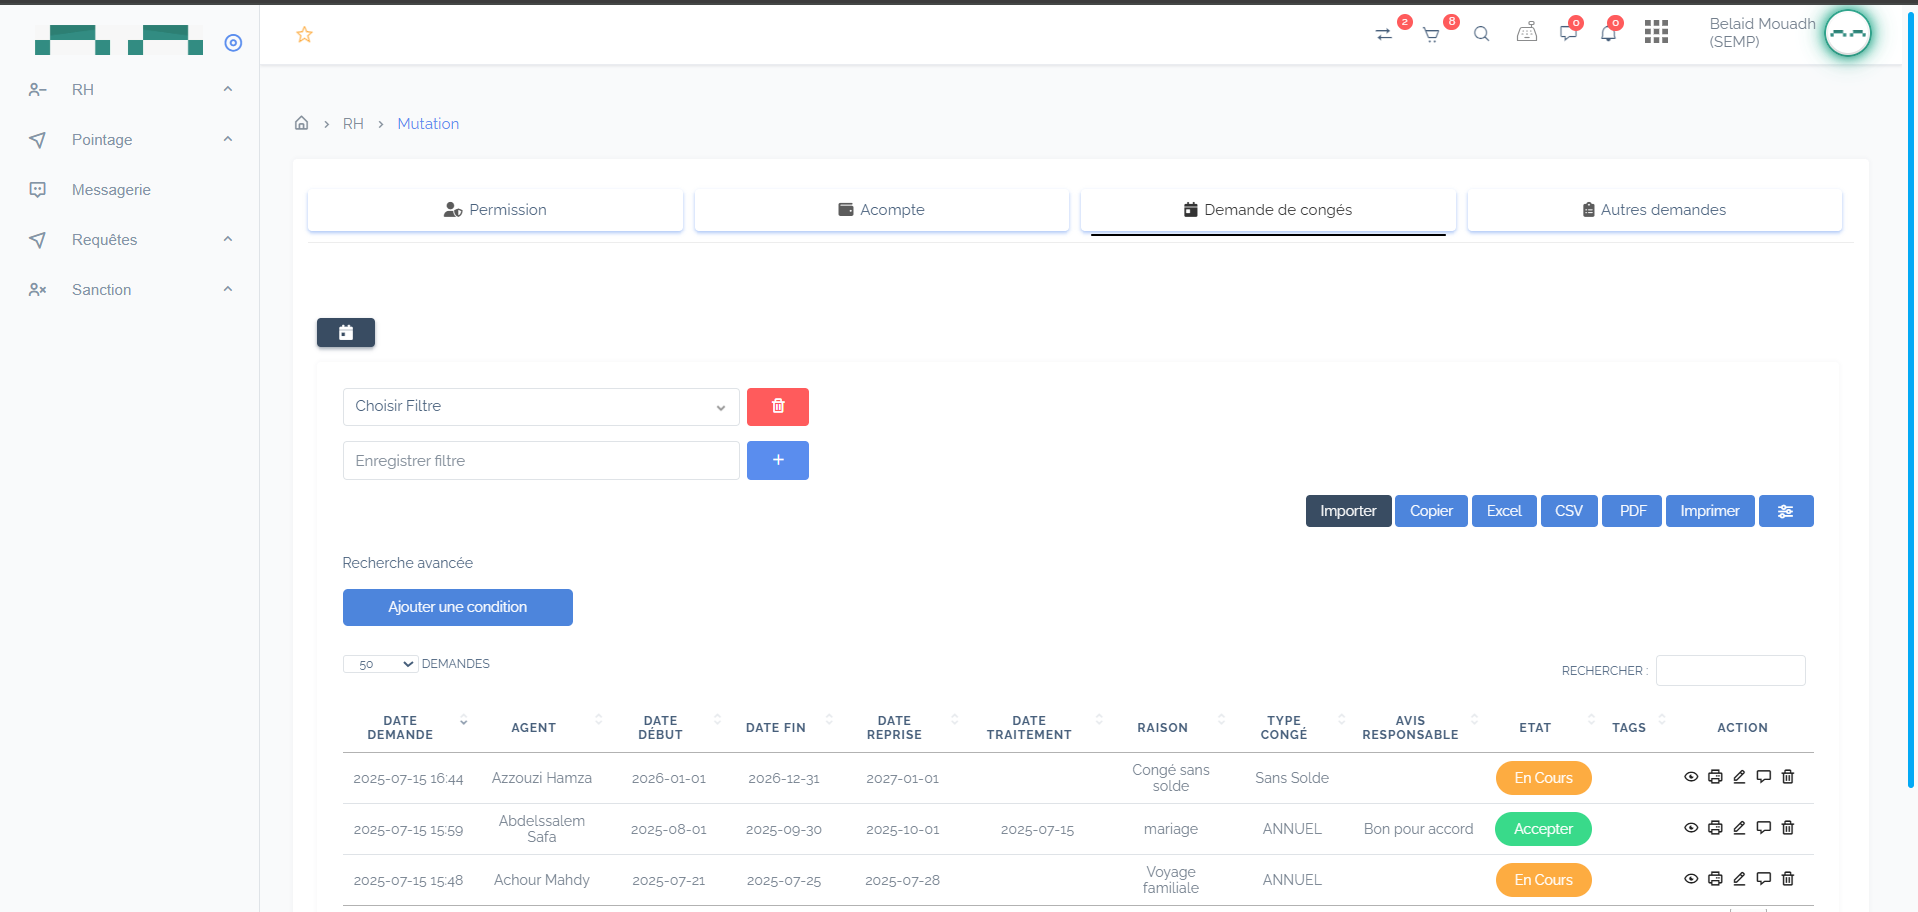Click the Accepter status badge
1918x912 pixels.
[x=1543, y=829]
